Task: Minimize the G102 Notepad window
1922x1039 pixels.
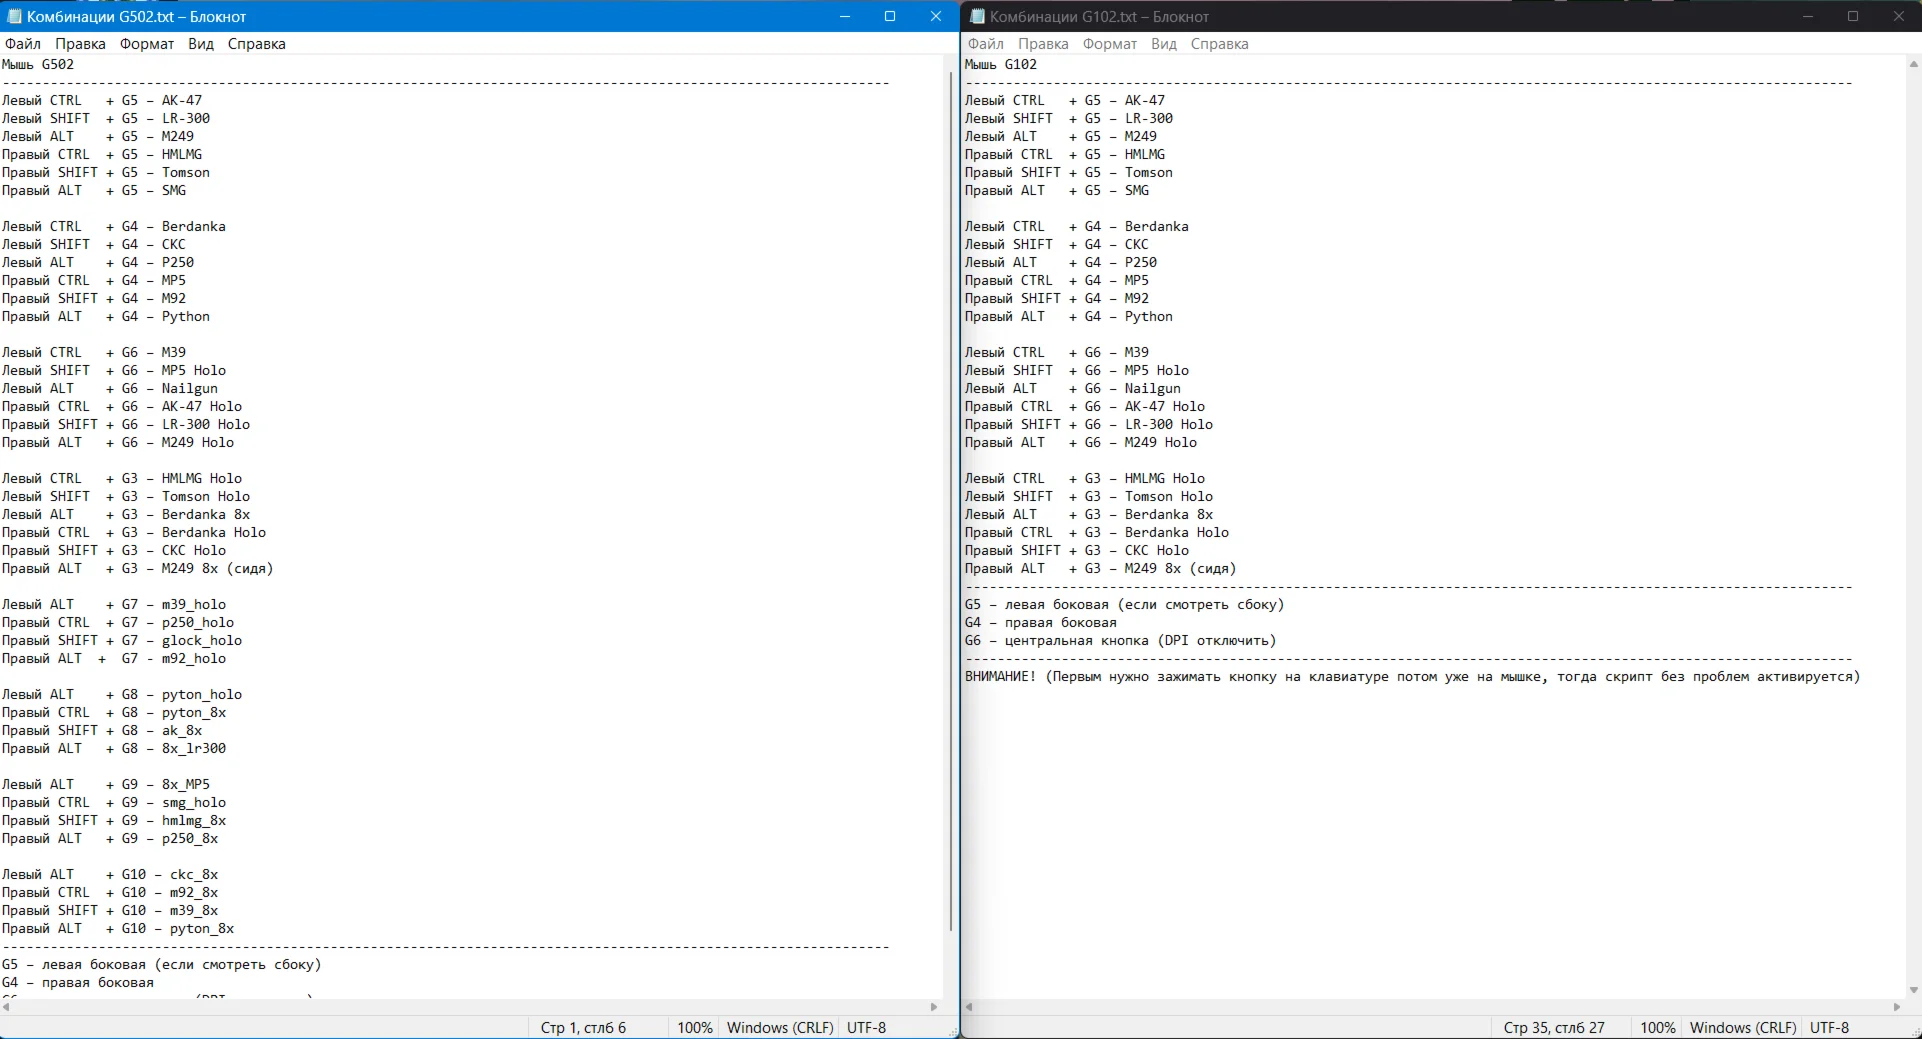Action: [1807, 17]
